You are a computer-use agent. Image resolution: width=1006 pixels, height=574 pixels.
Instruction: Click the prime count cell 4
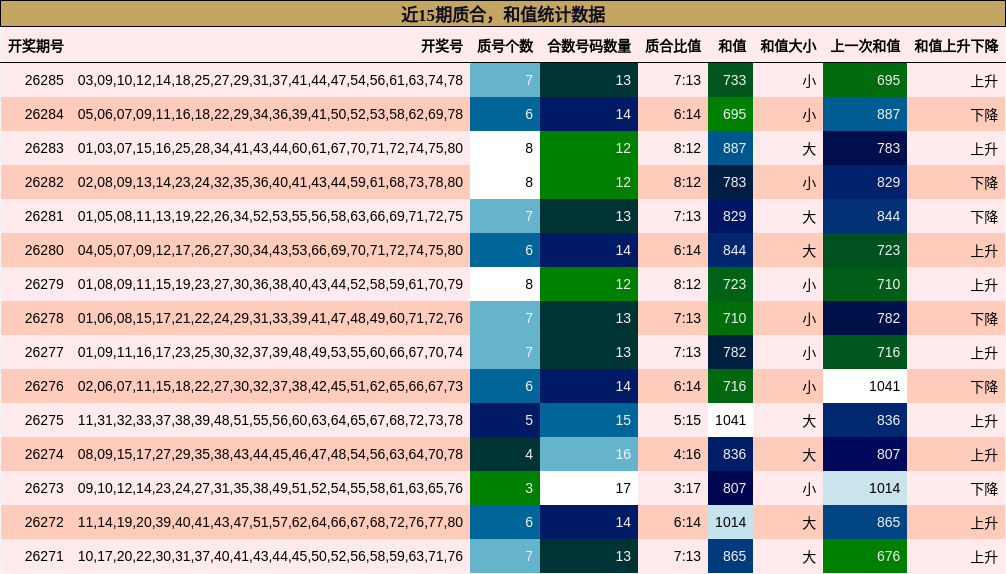(x=505, y=454)
